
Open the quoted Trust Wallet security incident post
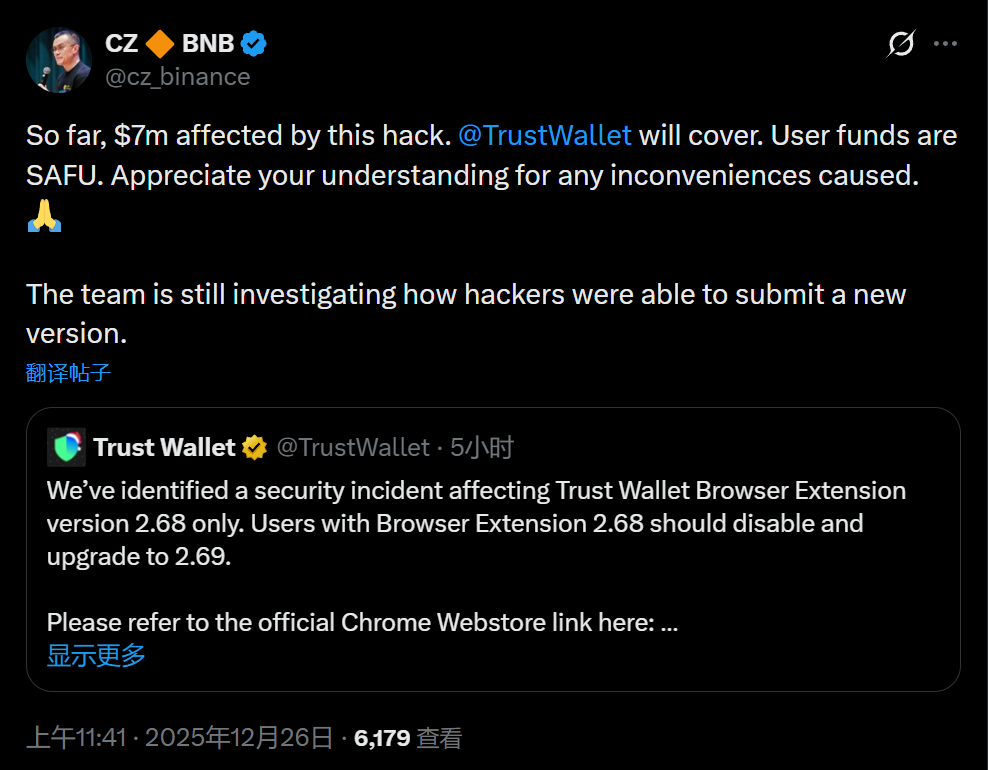476,523
